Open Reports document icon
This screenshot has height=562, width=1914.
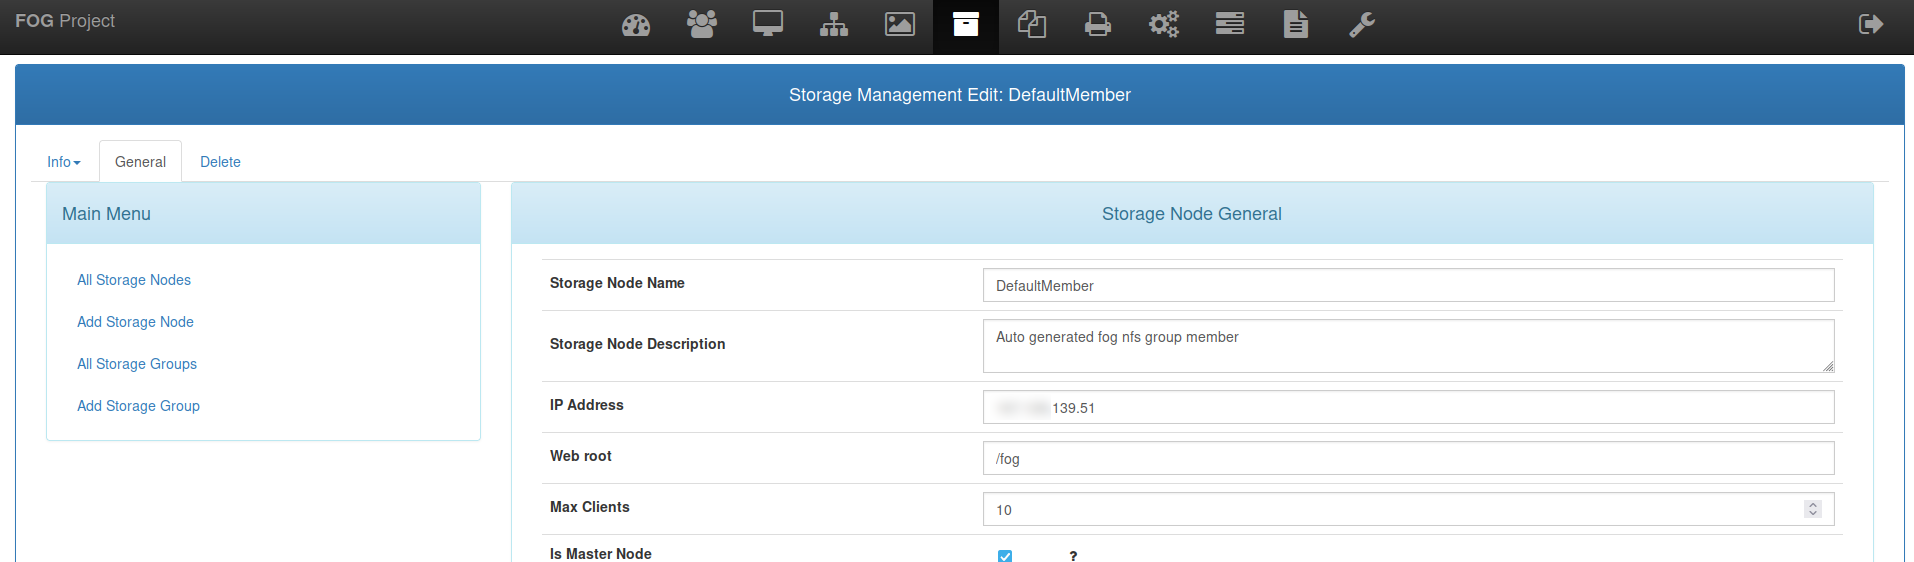click(x=1296, y=25)
